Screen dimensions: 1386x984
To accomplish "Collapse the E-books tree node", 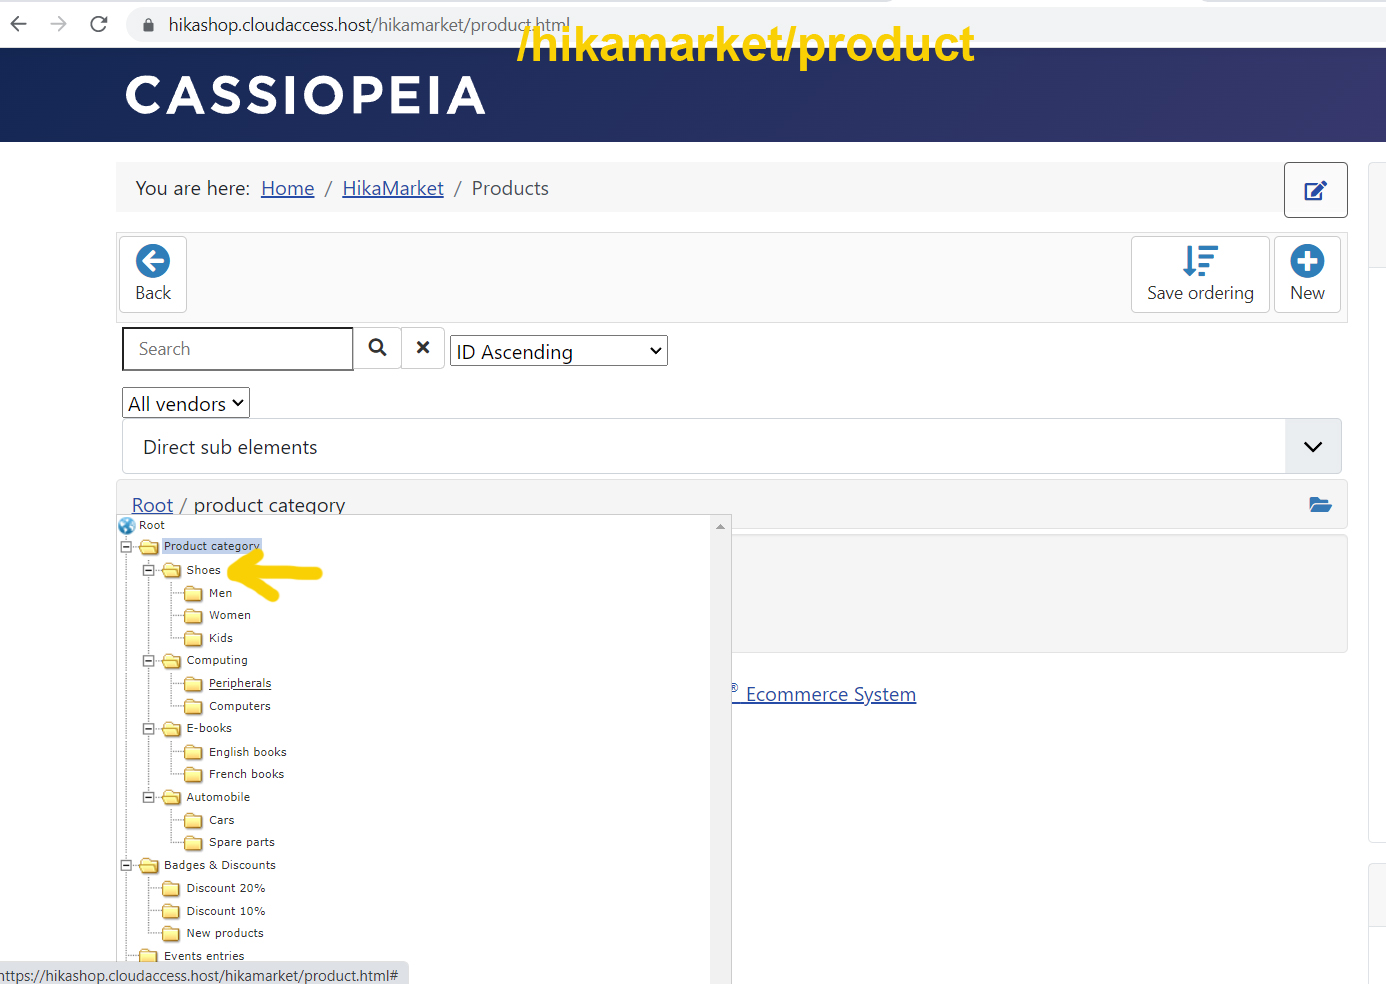I will 149,729.
